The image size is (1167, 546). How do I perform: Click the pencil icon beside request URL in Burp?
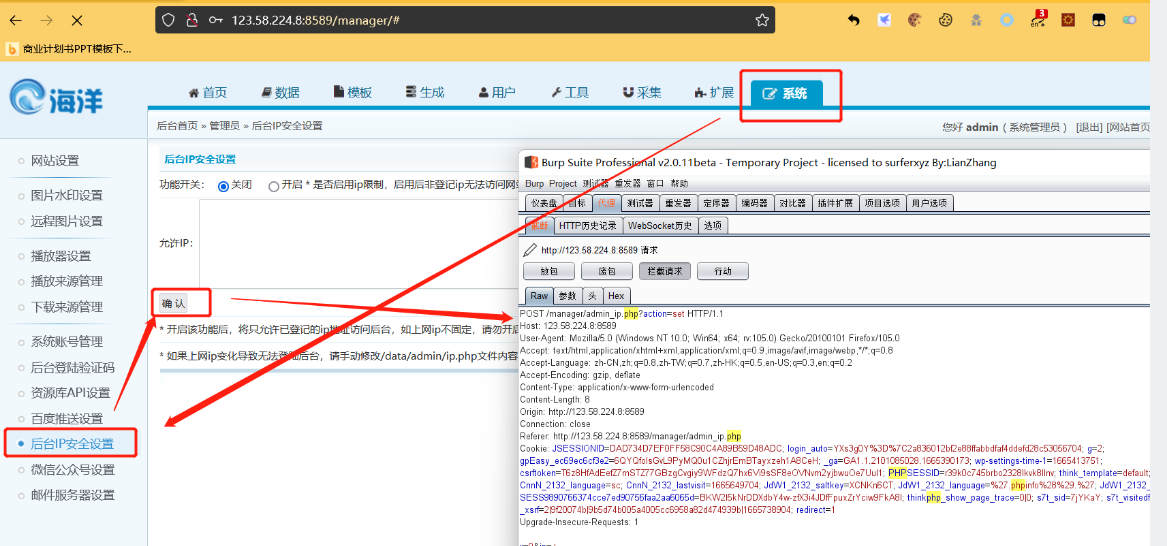point(530,250)
